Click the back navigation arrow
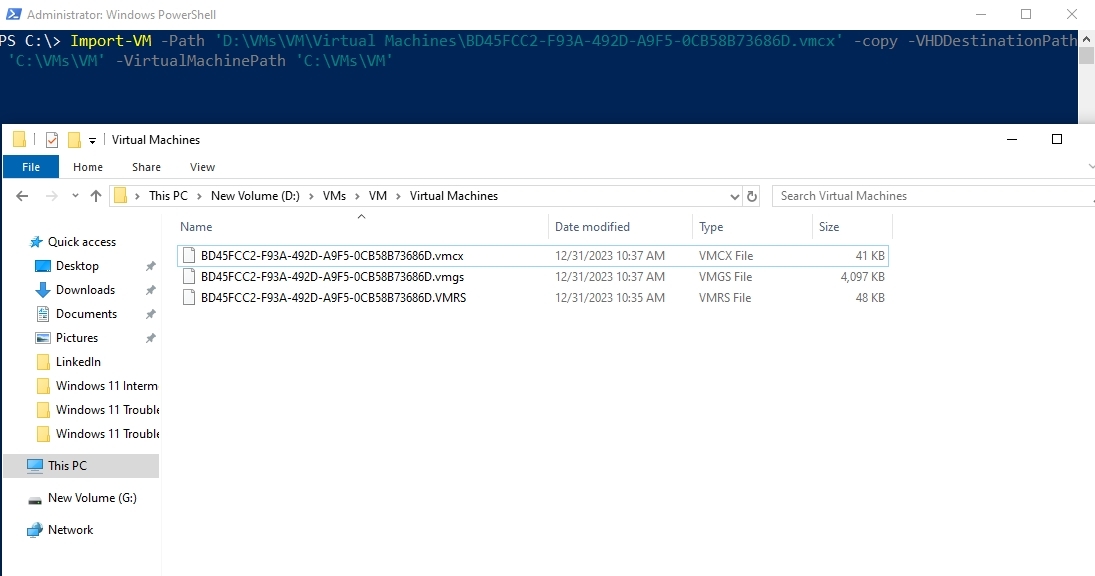This screenshot has width=1095, height=576. click(22, 195)
